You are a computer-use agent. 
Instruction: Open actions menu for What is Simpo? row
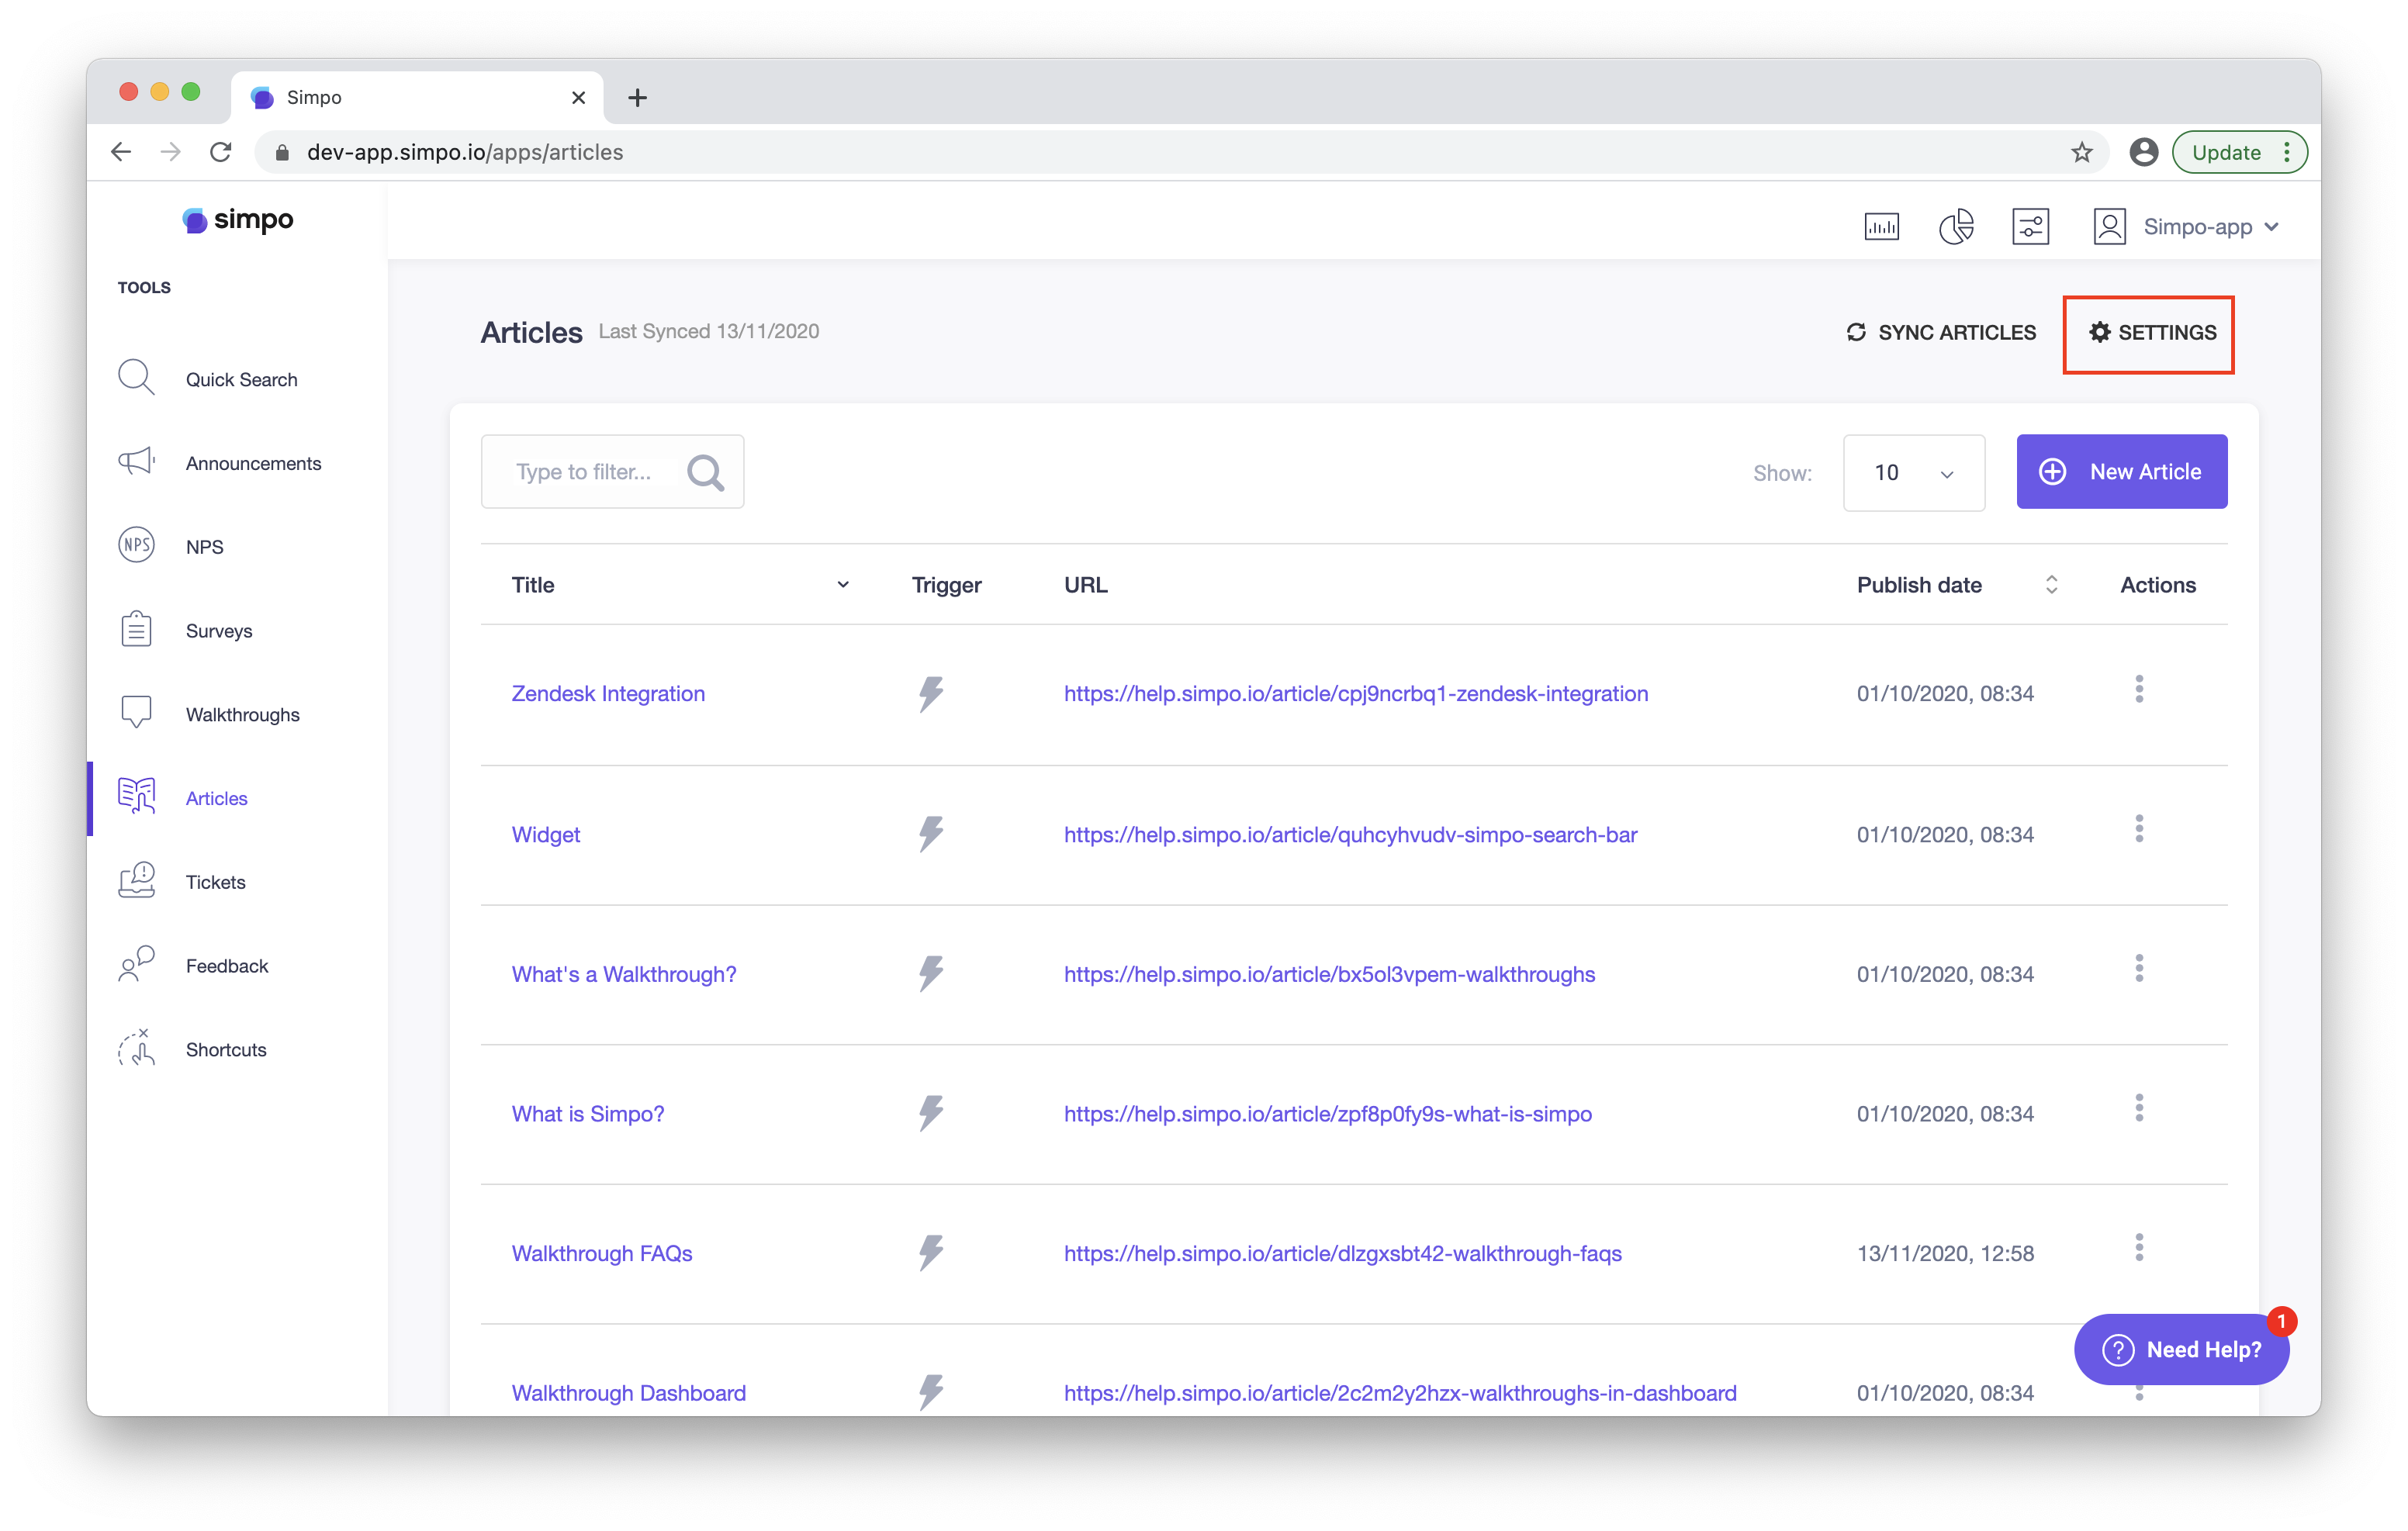pyautogui.click(x=2139, y=1108)
